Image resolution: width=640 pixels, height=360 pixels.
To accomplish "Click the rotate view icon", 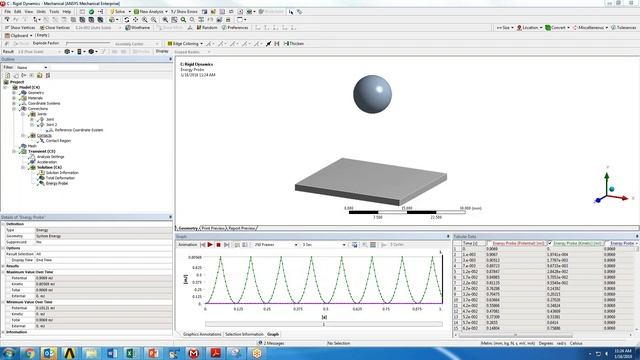I will tap(127, 20).
